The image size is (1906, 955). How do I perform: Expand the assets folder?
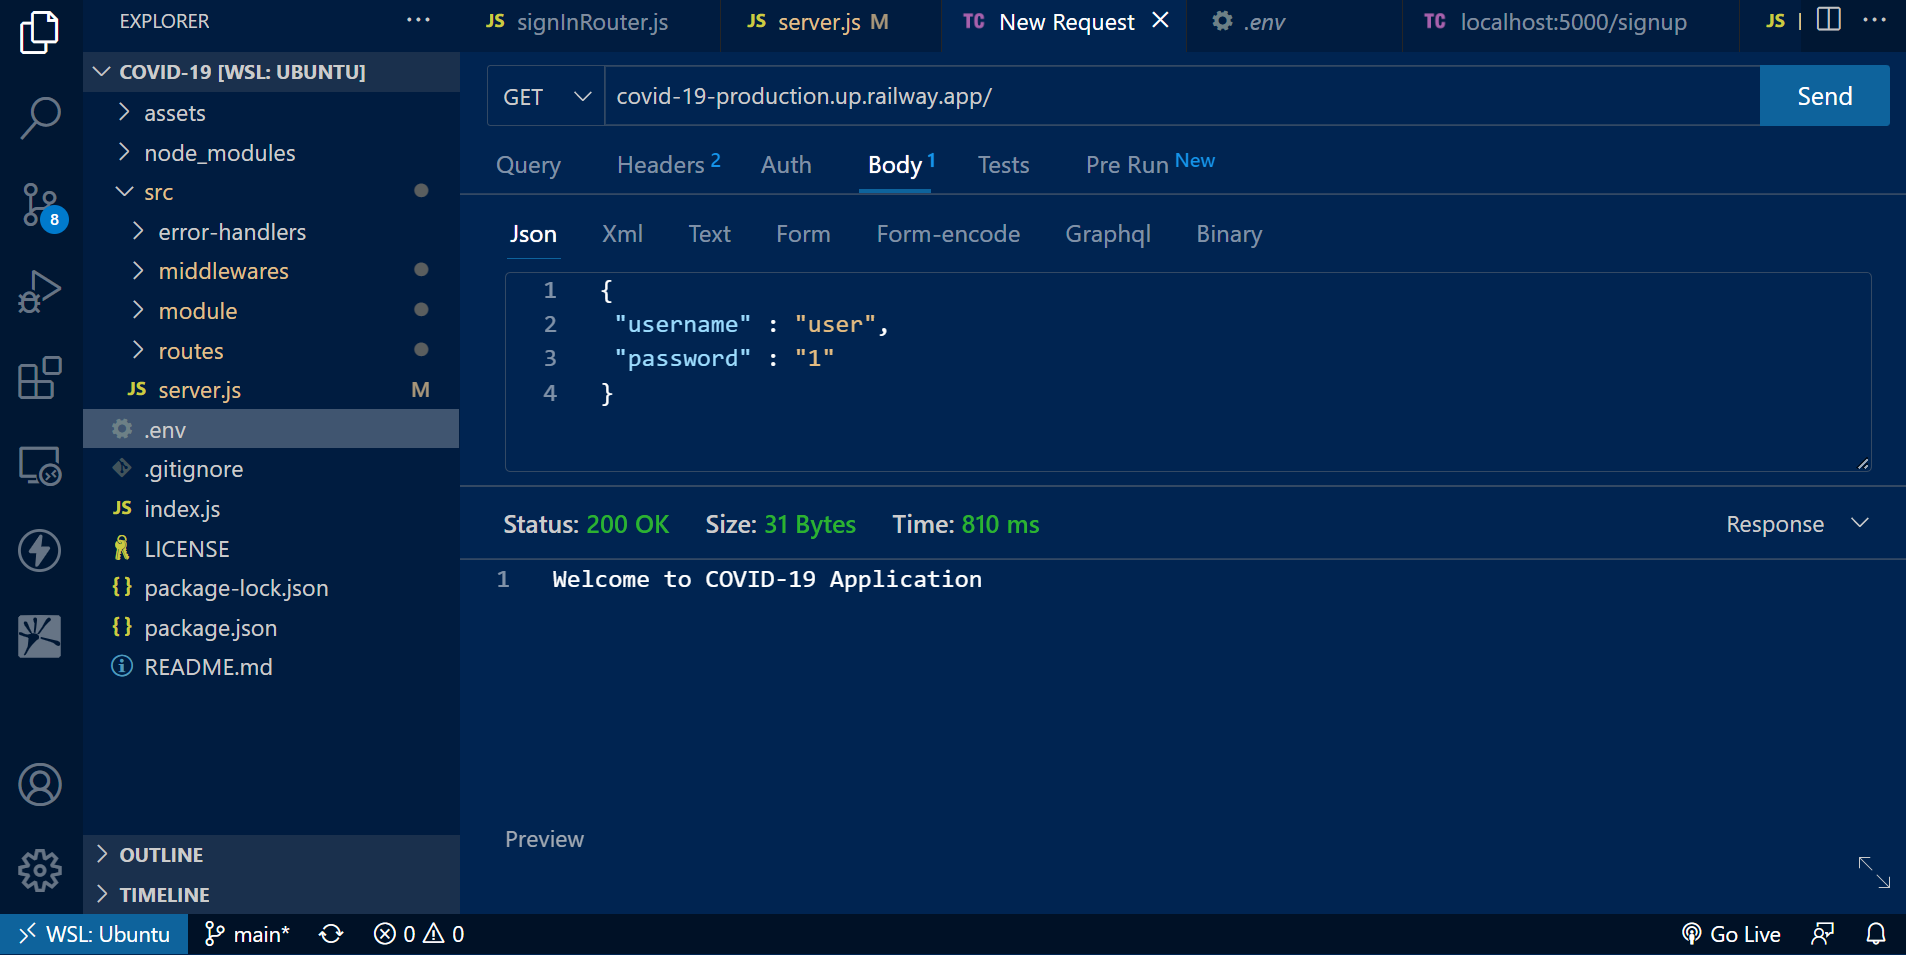pos(271,113)
